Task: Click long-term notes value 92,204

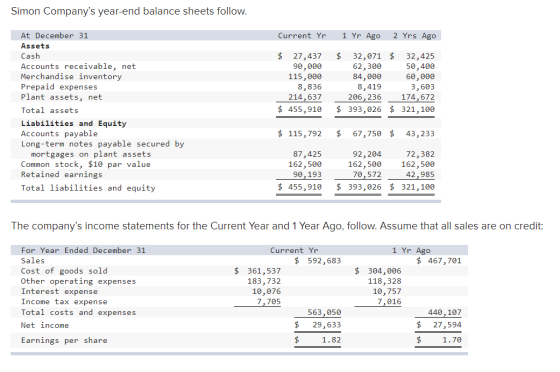Action: pyautogui.click(x=367, y=154)
